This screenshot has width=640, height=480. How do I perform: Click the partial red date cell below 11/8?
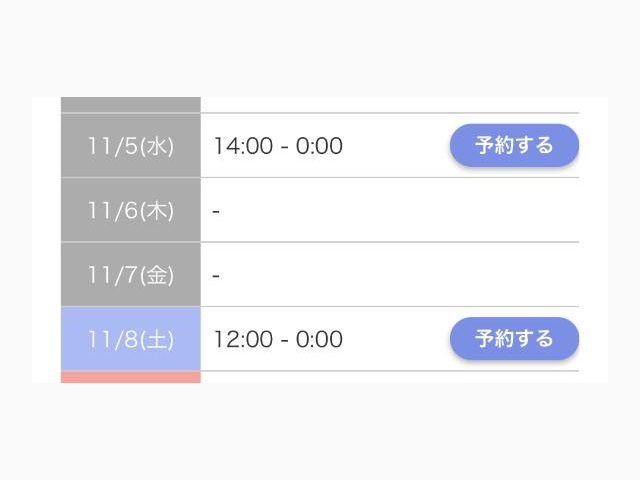pos(130,377)
